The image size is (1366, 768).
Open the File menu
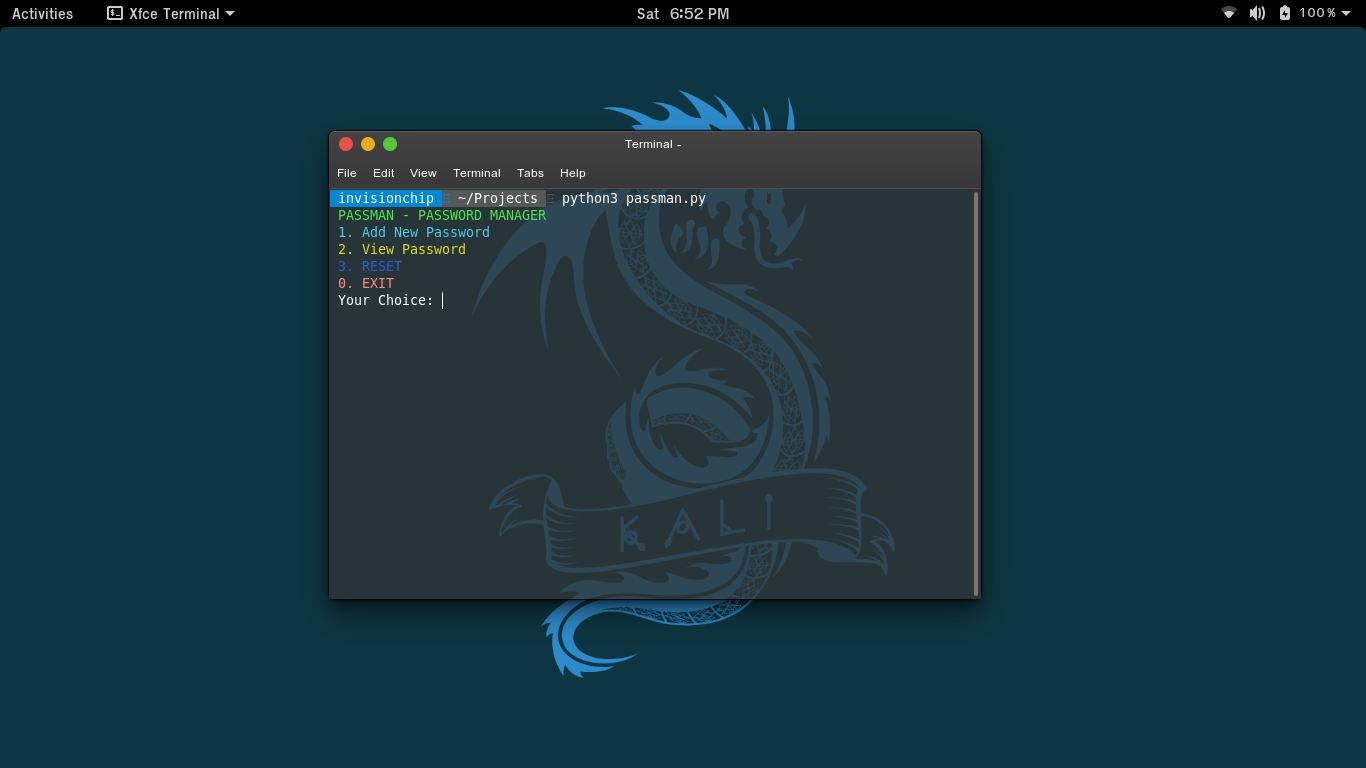346,173
